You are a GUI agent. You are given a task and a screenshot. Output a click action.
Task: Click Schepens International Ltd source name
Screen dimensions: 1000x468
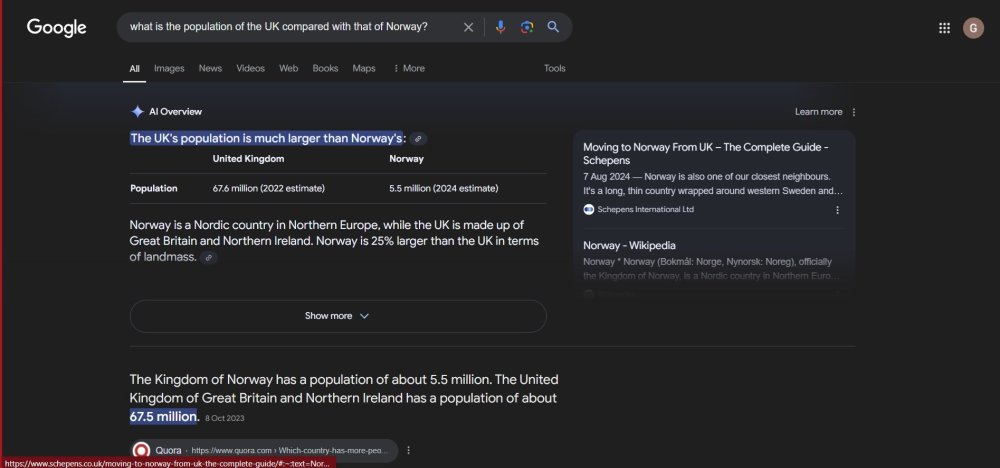tap(645, 209)
